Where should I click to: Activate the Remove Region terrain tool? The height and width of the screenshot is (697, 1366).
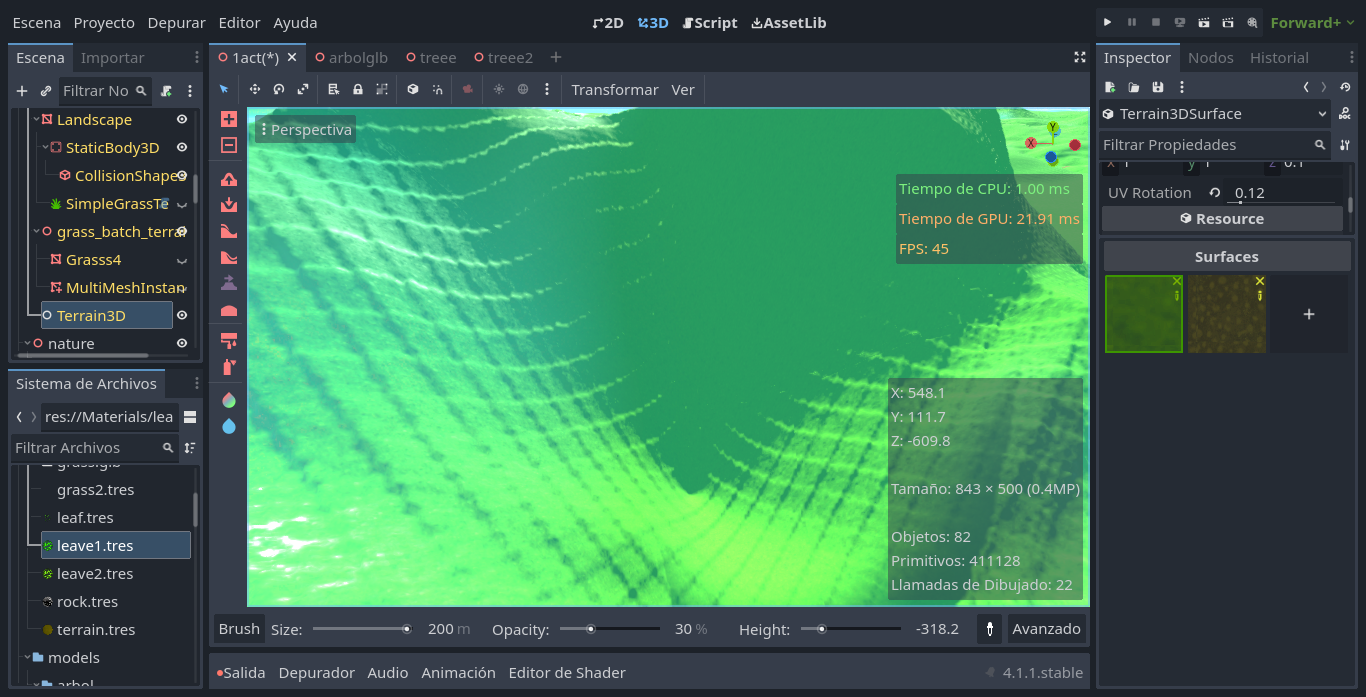[227, 145]
